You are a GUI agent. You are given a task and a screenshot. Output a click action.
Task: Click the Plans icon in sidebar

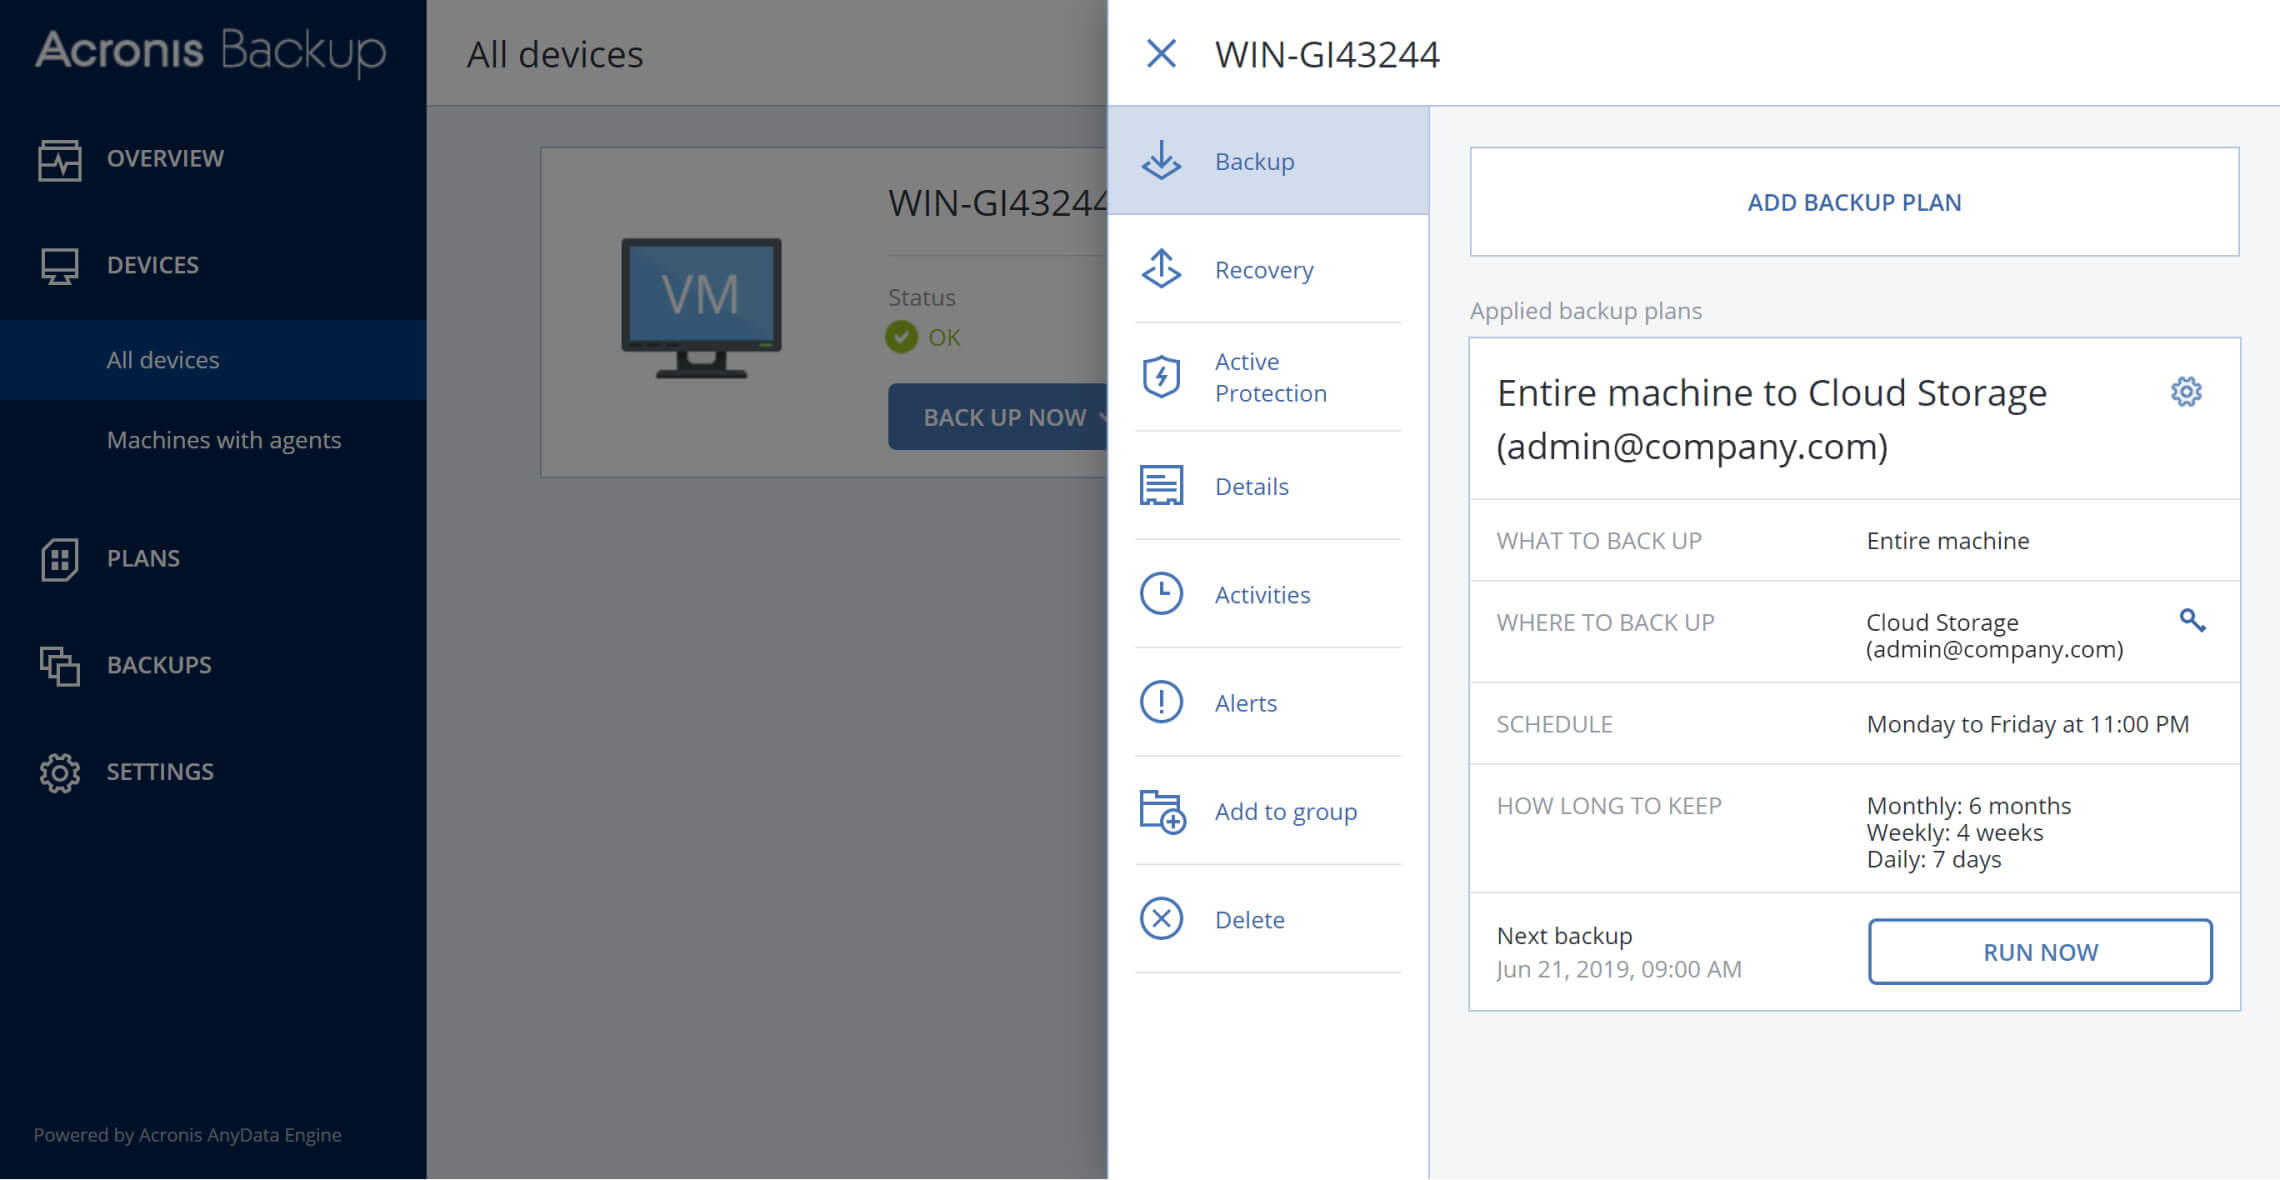pyautogui.click(x=60, y=559)
